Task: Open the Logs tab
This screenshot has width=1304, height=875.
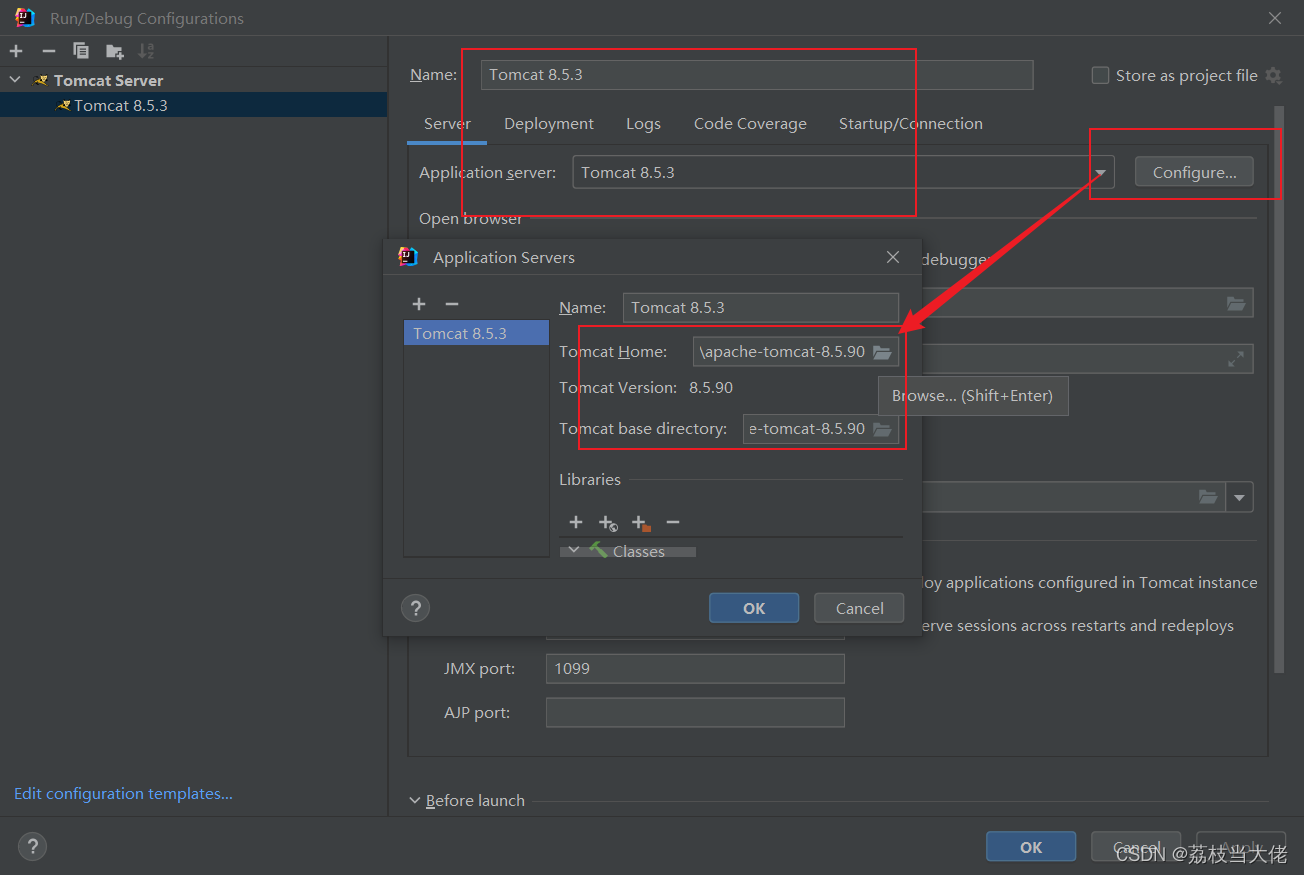Action: pos(643,124)
